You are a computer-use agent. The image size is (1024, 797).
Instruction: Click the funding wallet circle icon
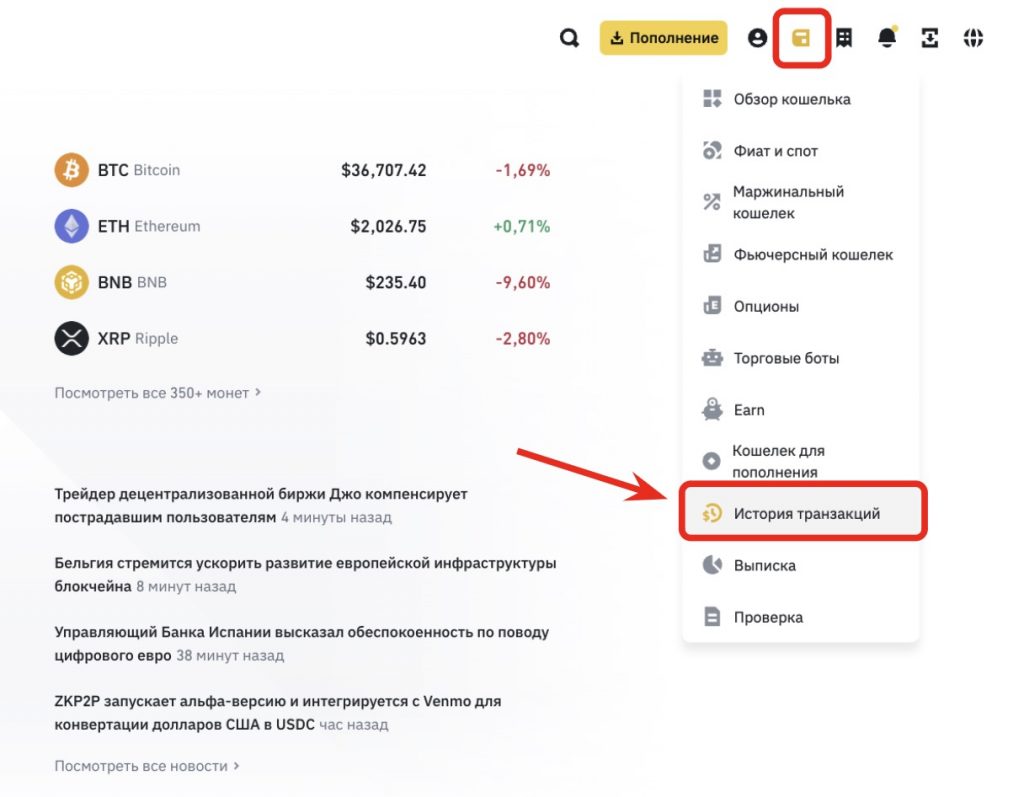pos(711,461)
